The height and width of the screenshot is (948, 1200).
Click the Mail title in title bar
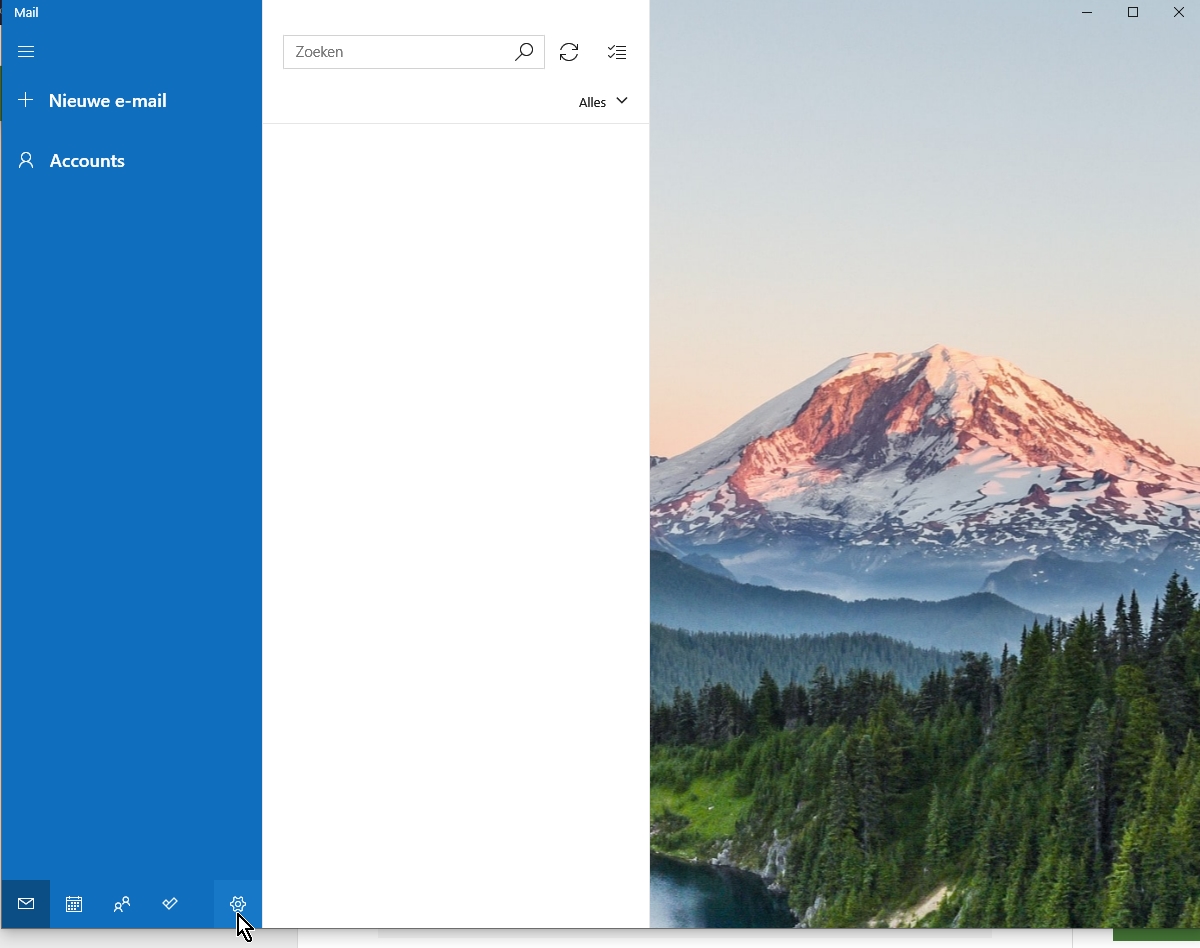point(27,13)
